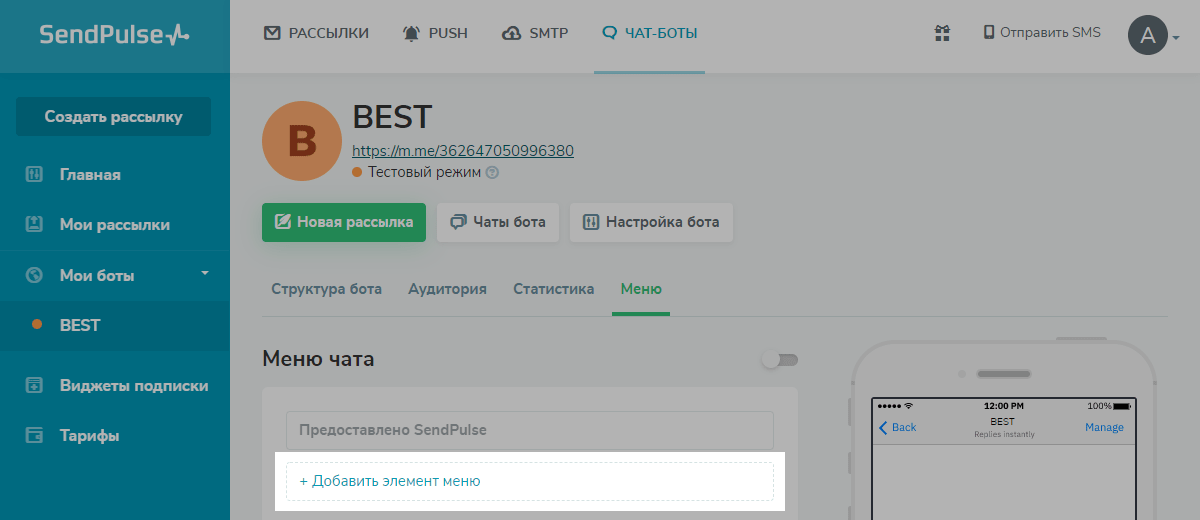Click the SendPulse logo

click(114, 35)
